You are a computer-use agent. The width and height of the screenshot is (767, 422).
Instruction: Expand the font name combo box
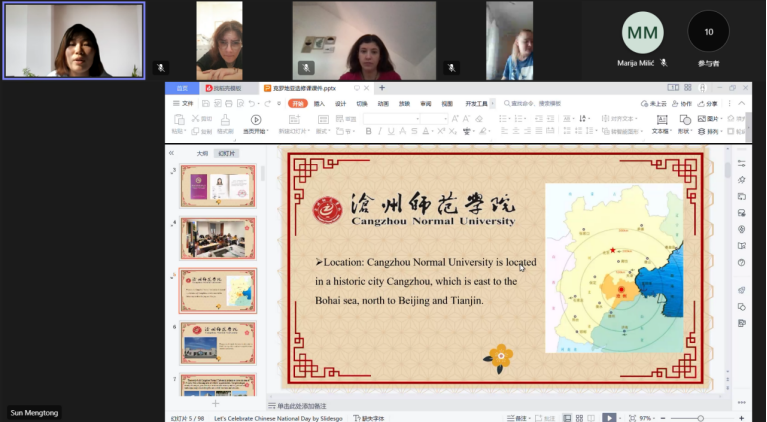(405, 119)
